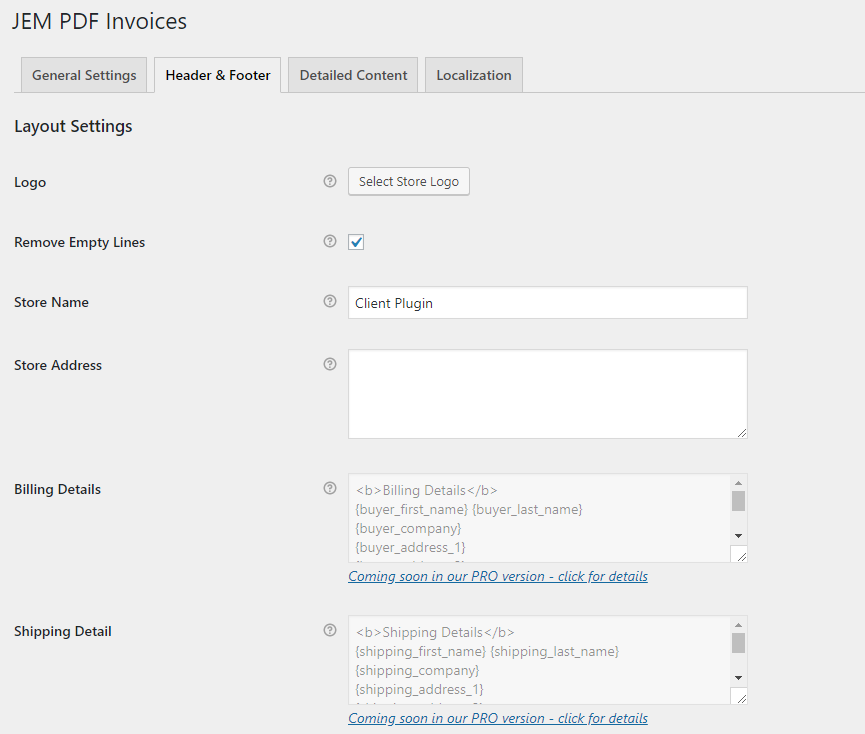Viewport: 865px width, 734px height.
Task: Click the Select Store Logo button
Action: [x=409, y=181]
